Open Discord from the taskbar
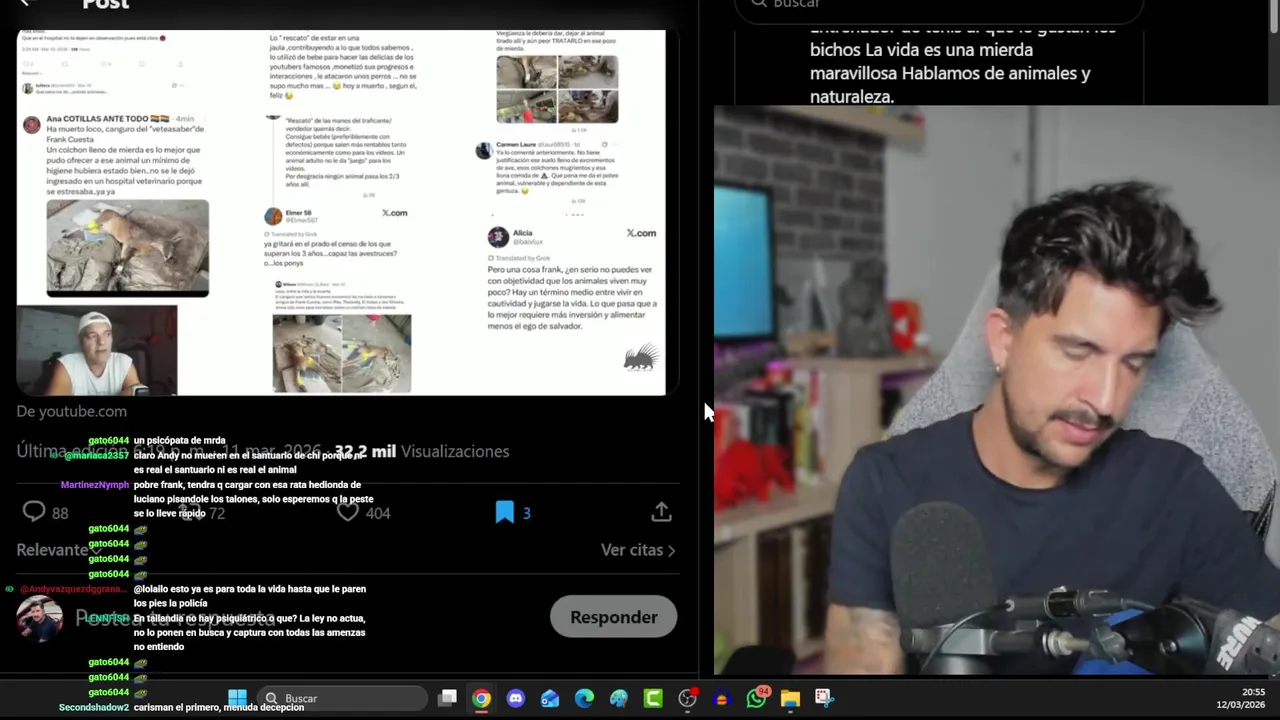Viewport: 1280px width, 720px height. [516, 698]
